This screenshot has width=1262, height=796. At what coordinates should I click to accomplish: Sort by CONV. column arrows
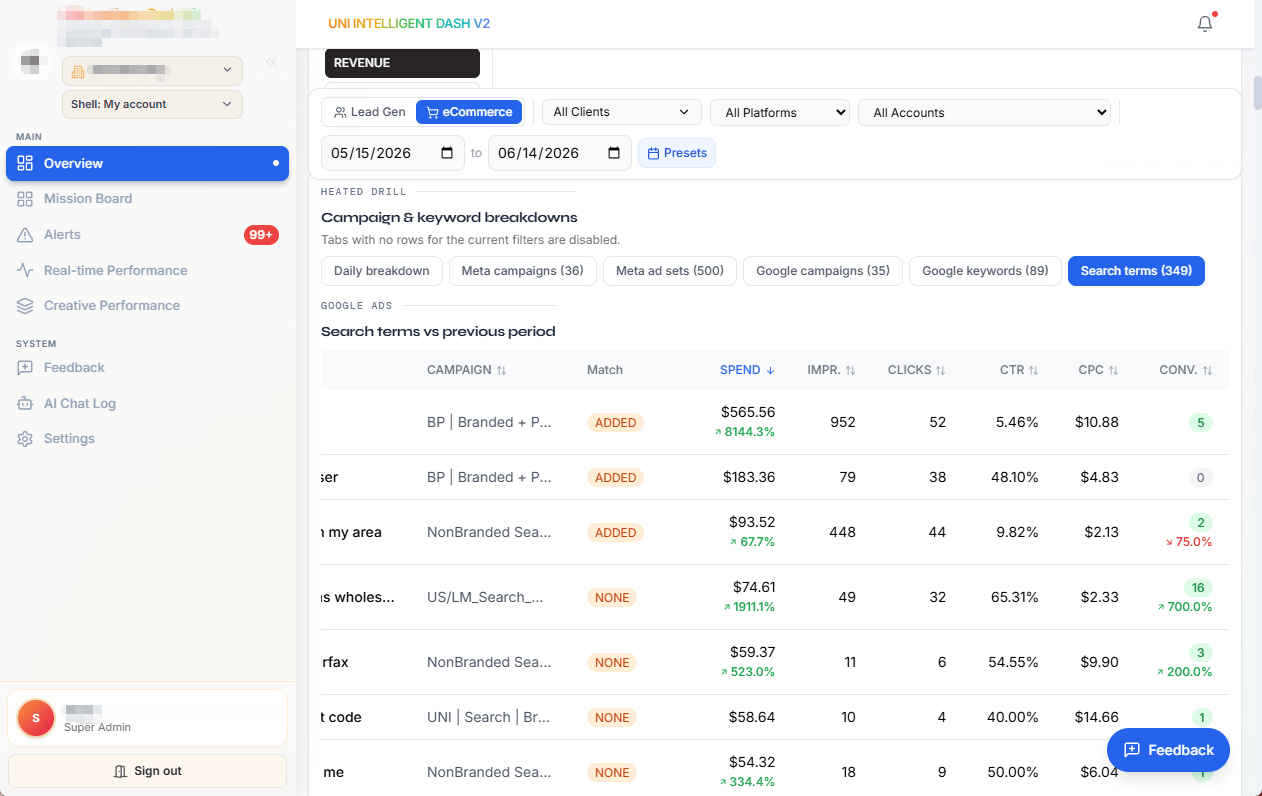pyautogui.click(x=1207, y=370)
